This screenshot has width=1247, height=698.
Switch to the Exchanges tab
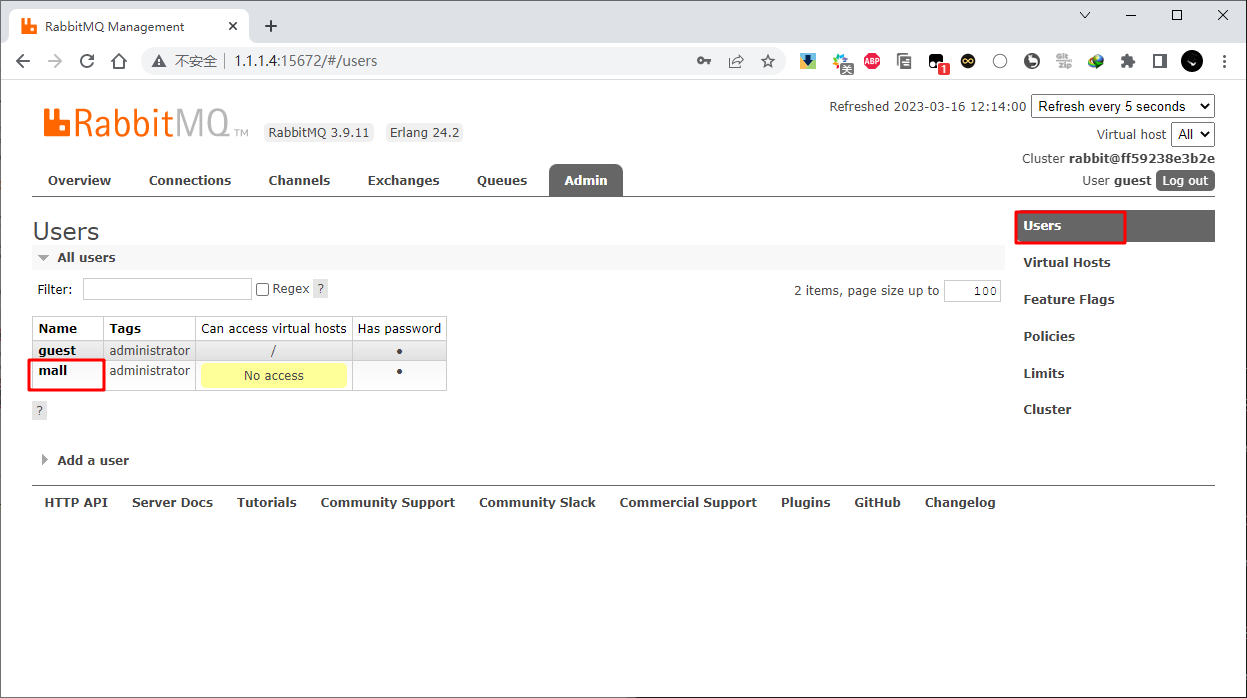click(x=403, y=181)
